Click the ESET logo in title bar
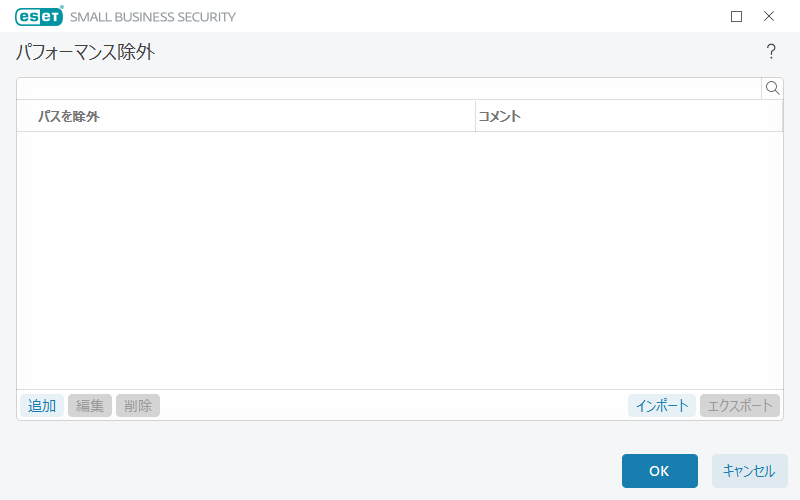 [x=39, y=16]
